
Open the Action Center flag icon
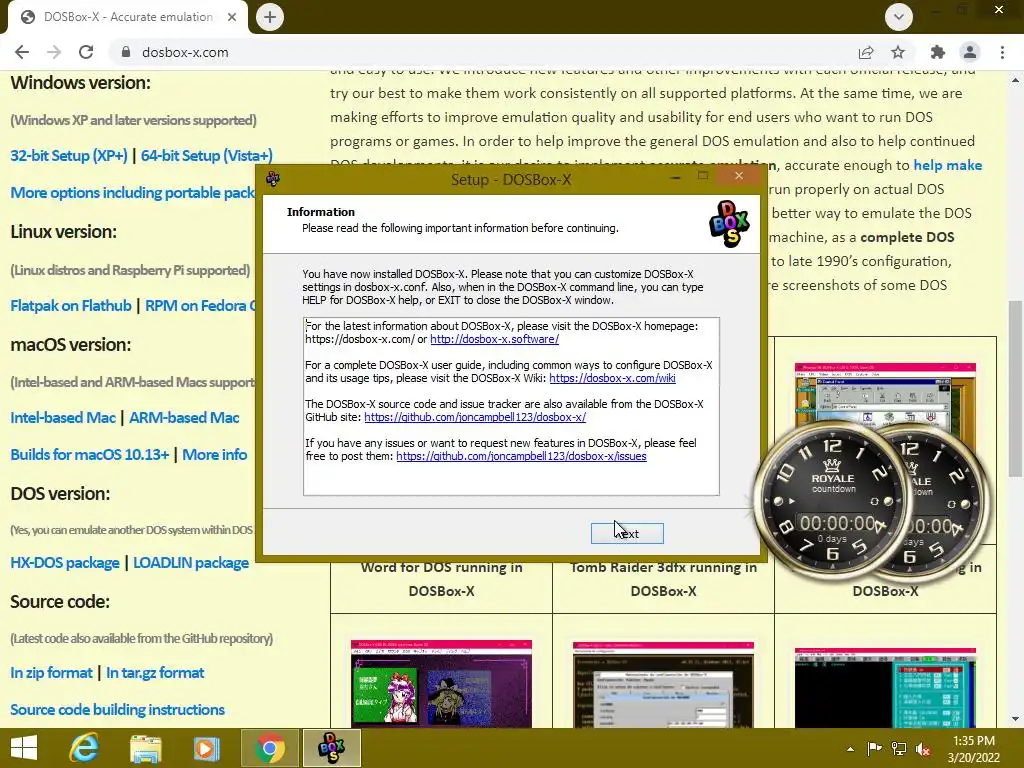pos(874,748)
